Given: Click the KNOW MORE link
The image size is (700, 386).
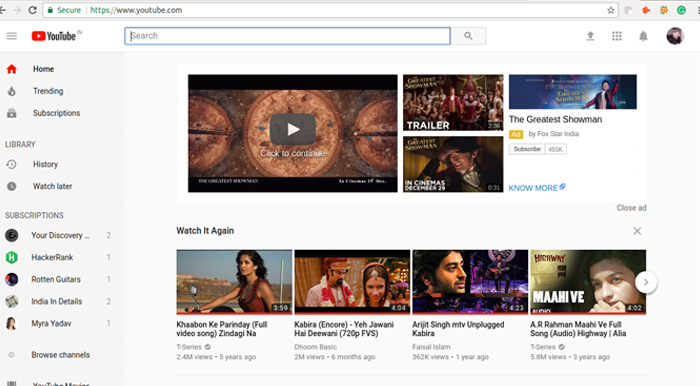Looking at the screenshot, I should [537, 188].
